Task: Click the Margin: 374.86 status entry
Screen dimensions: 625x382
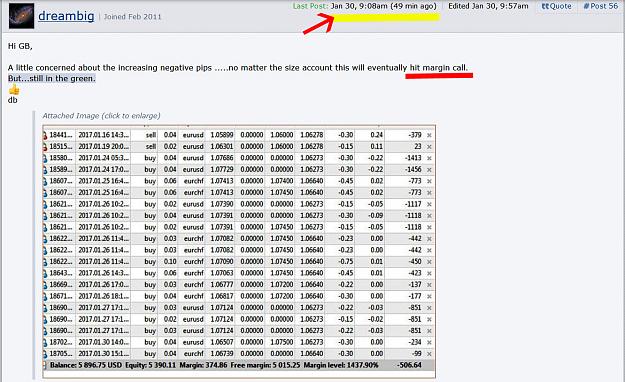Action: (x=203, y=365)
